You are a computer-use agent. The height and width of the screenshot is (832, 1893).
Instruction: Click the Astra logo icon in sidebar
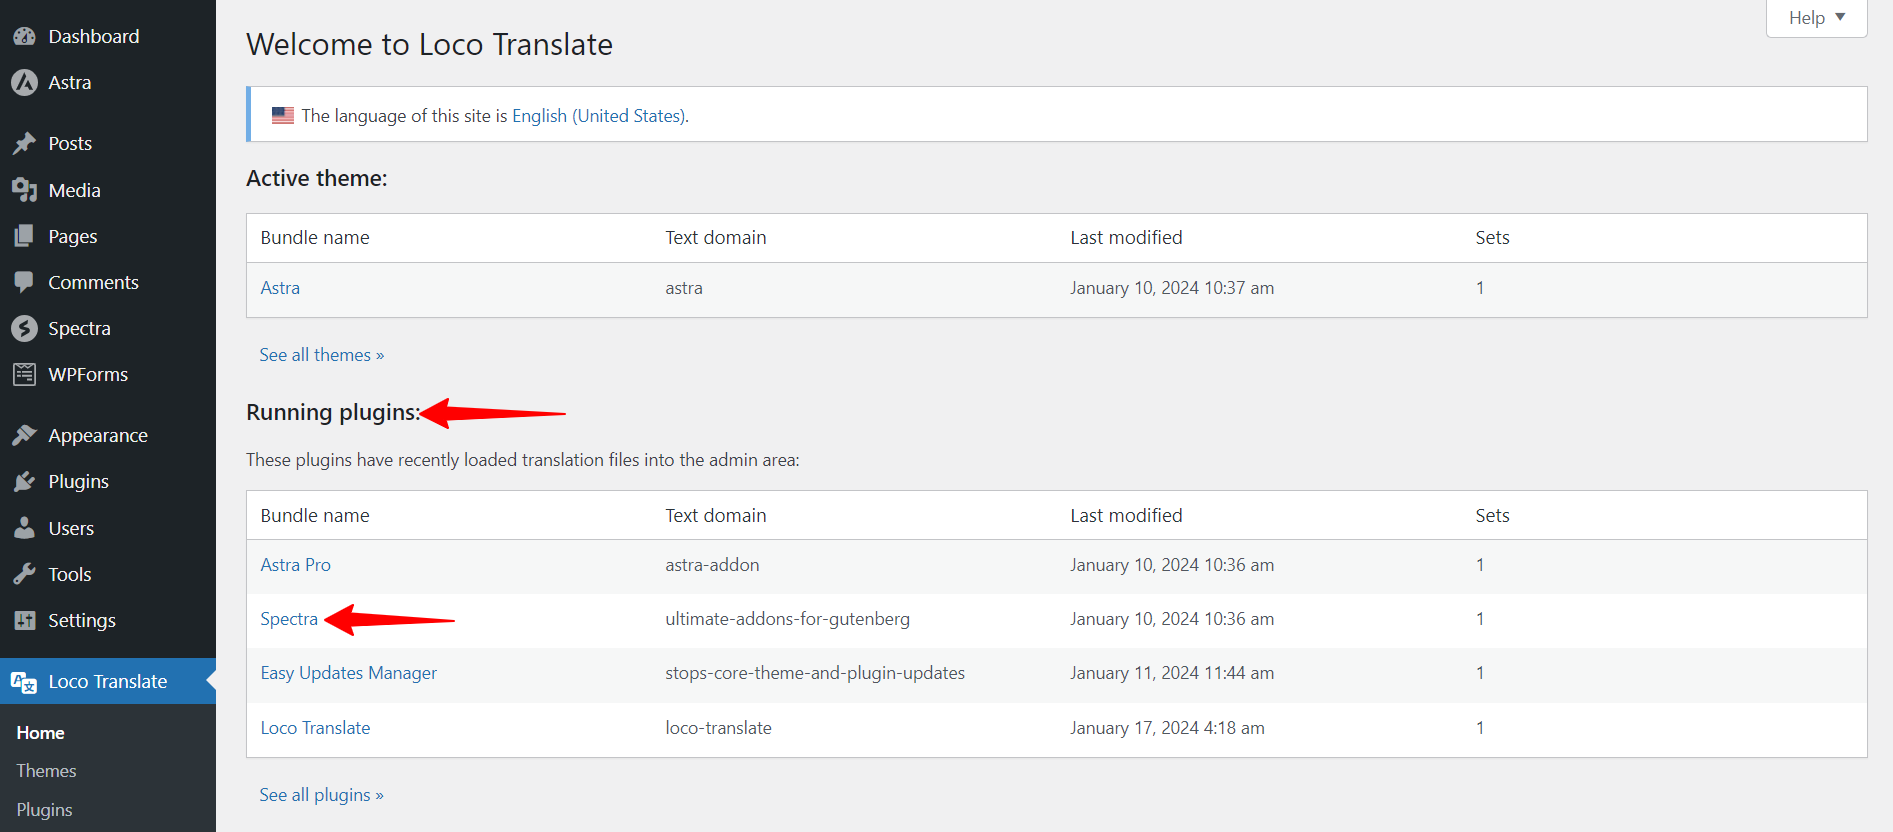[24, 83]
